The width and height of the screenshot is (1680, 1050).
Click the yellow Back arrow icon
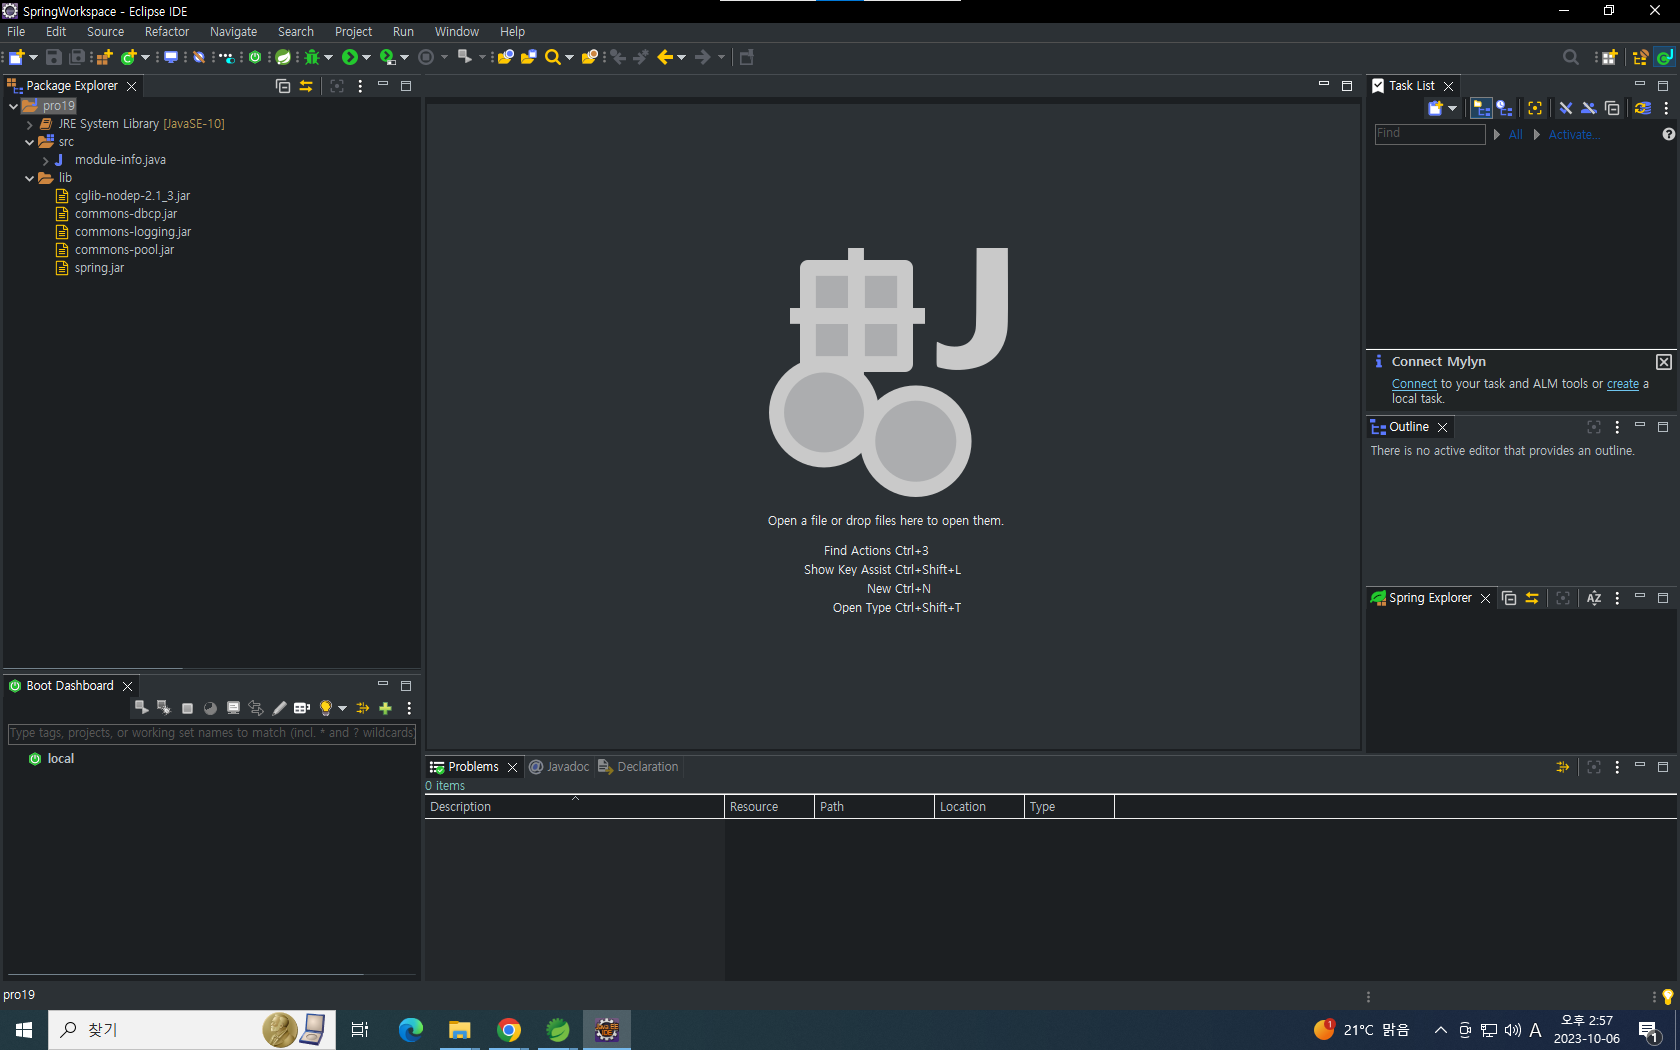click(665, 57)
